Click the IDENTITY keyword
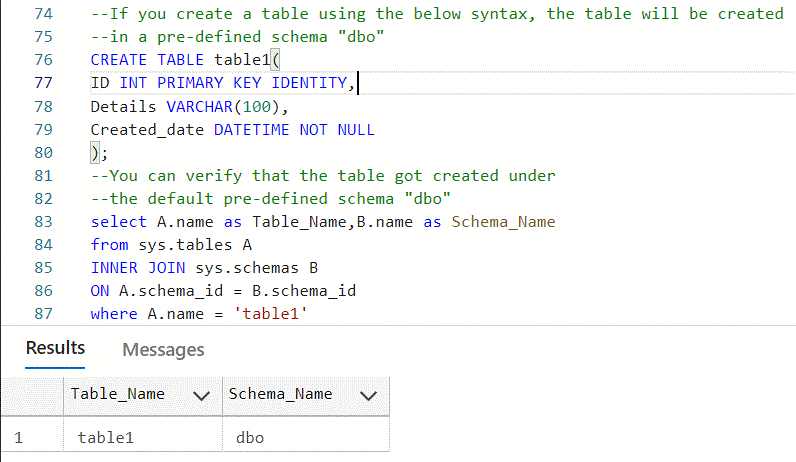 click(x=309, y=83)
